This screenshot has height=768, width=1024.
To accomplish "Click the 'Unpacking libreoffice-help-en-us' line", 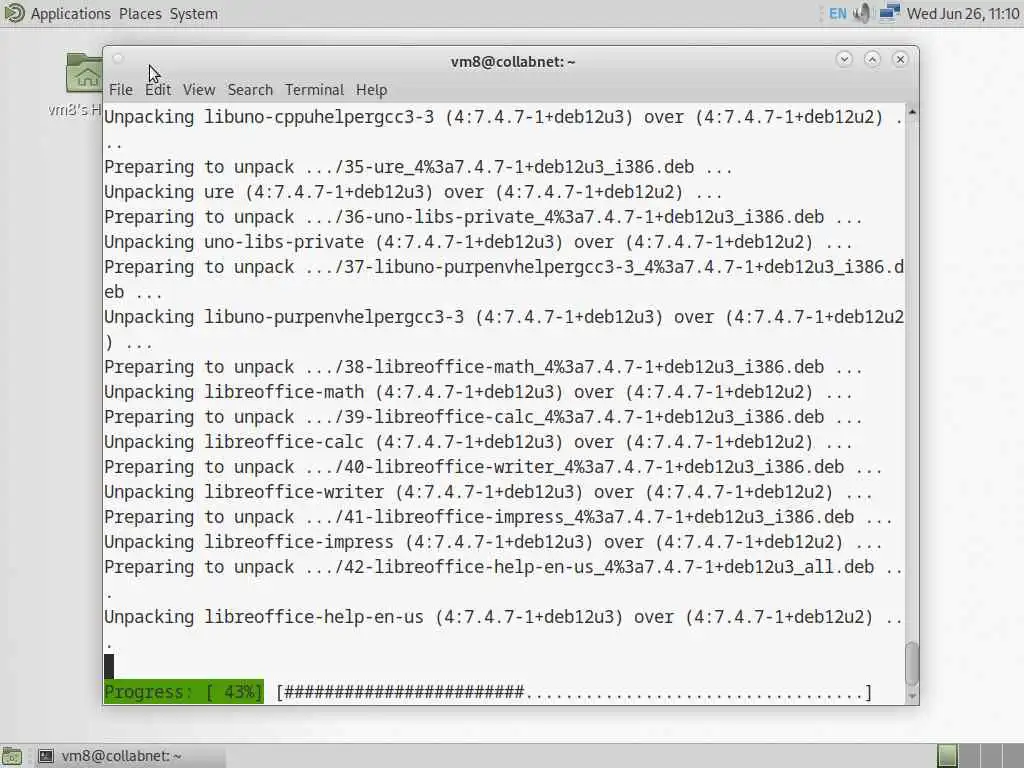I will click(504, 630).
